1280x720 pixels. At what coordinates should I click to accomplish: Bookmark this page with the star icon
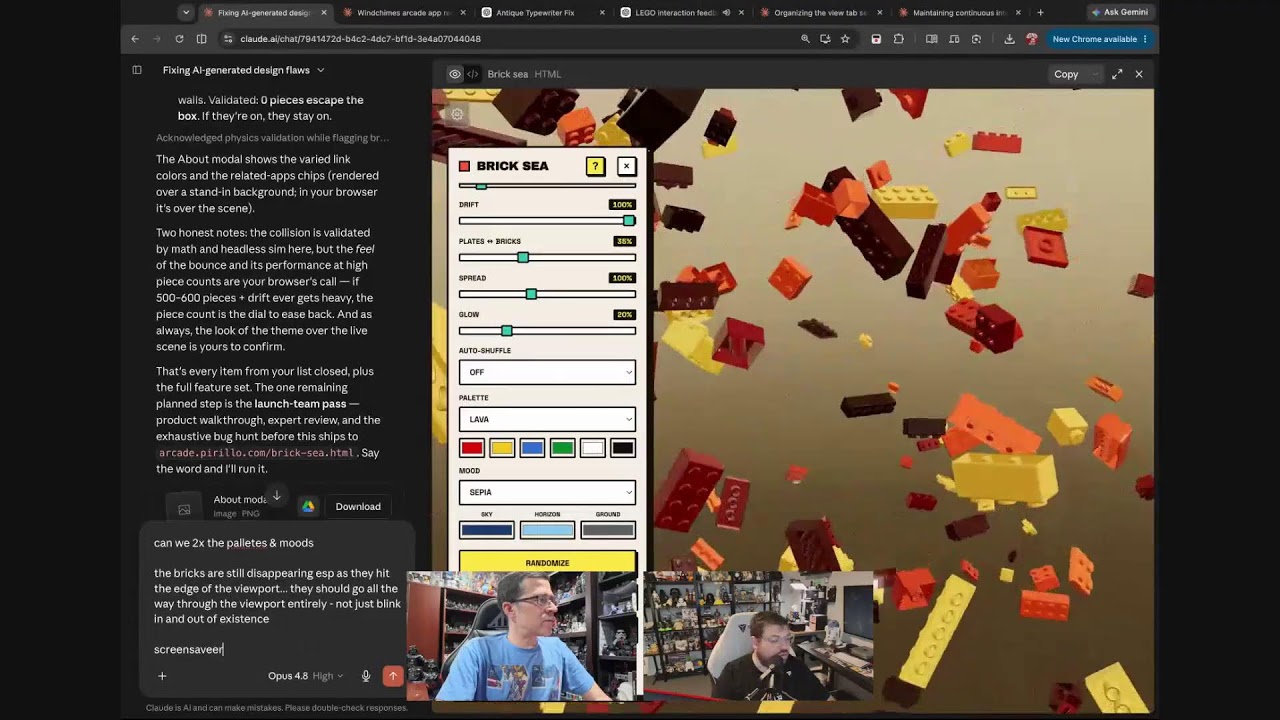[845, 39]
